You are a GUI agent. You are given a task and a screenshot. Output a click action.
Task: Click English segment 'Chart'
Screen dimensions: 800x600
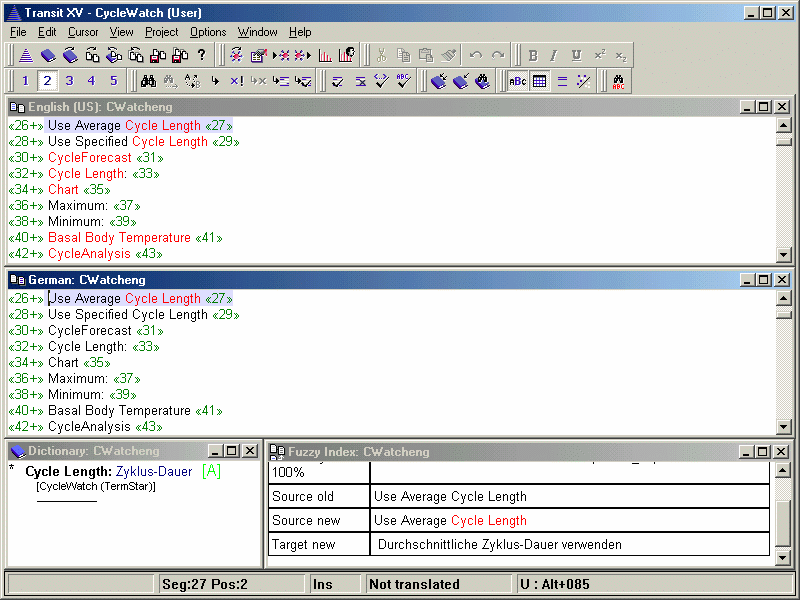(63, 190)
